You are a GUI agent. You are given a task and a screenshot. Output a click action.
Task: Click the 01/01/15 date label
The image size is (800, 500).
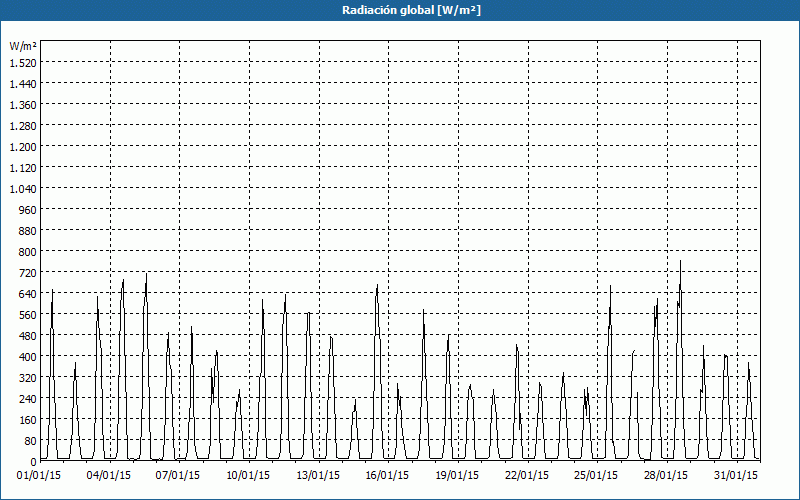(39, 476)
